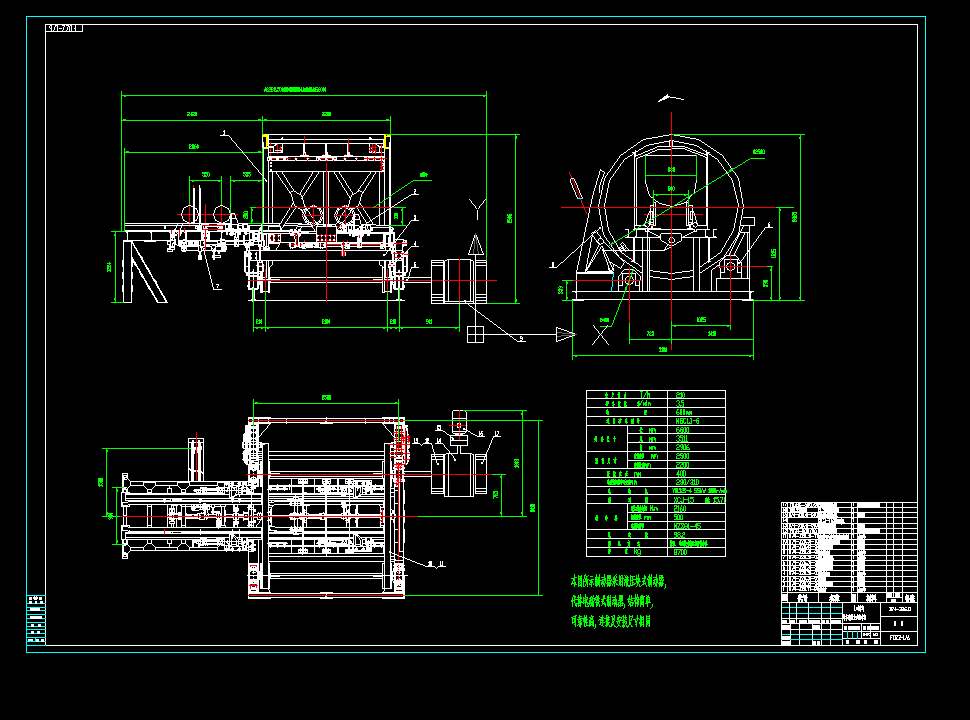Click the value 400 in the specification table
970x720 pixels.
click(x=680, y=473)
